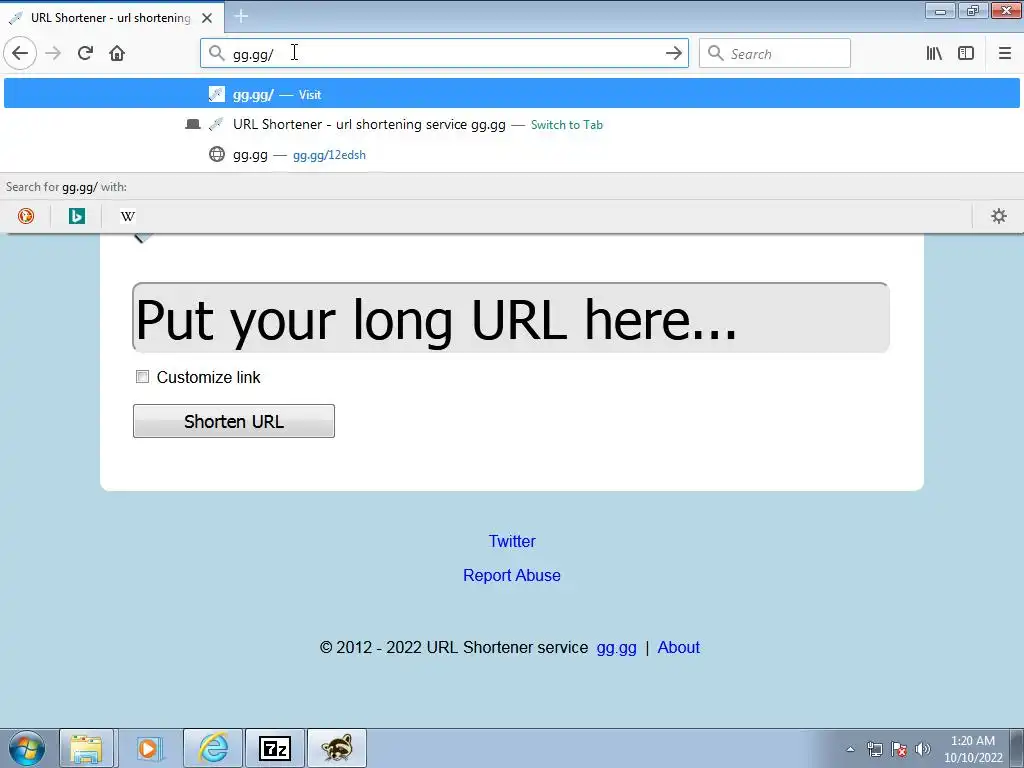The width and height of the screenshot is (1024, 768).
Task: Click Search for gg.gg/ with label
Action: [67, 187]
